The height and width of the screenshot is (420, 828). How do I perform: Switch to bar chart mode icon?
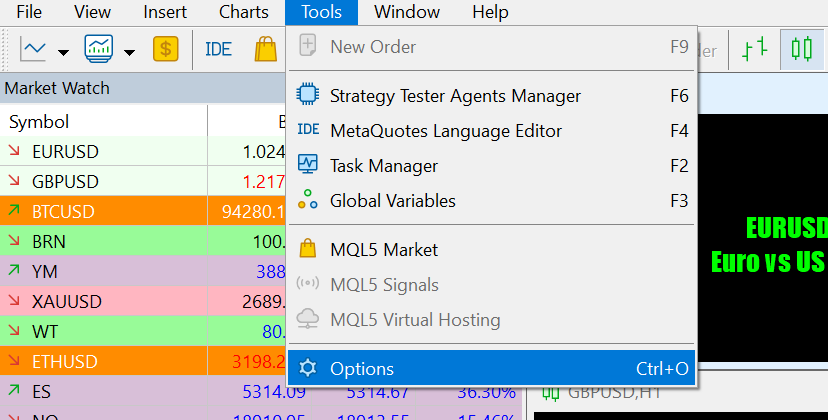pyautogui.click(x=755, y=49)
